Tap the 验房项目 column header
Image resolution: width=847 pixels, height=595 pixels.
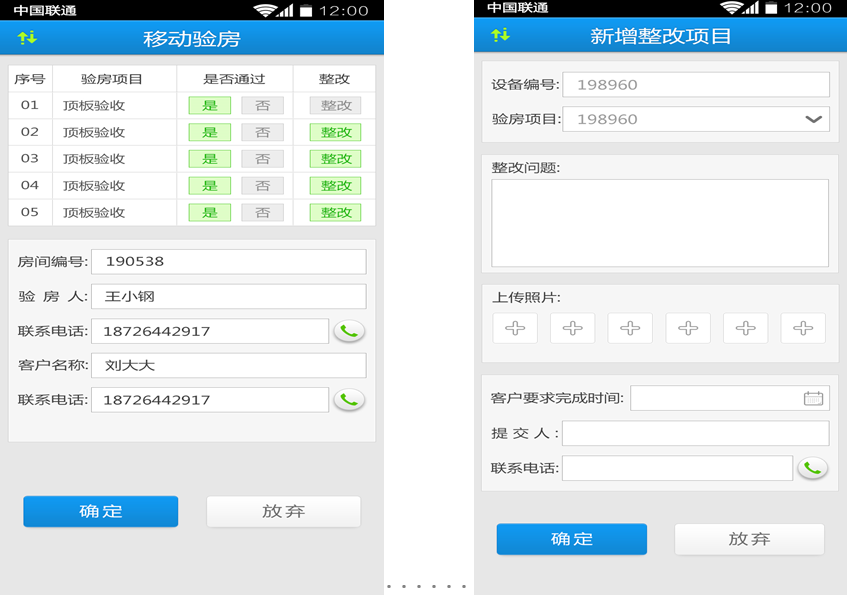(112, 79)
